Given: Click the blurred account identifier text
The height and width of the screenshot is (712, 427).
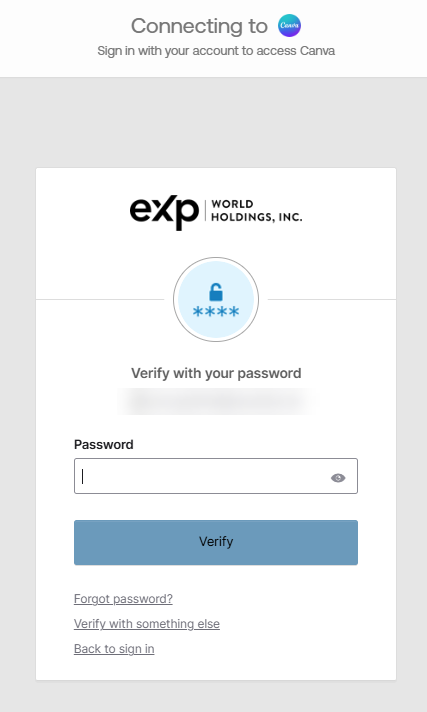Looking at the screenshot, I should click(216, 401).
